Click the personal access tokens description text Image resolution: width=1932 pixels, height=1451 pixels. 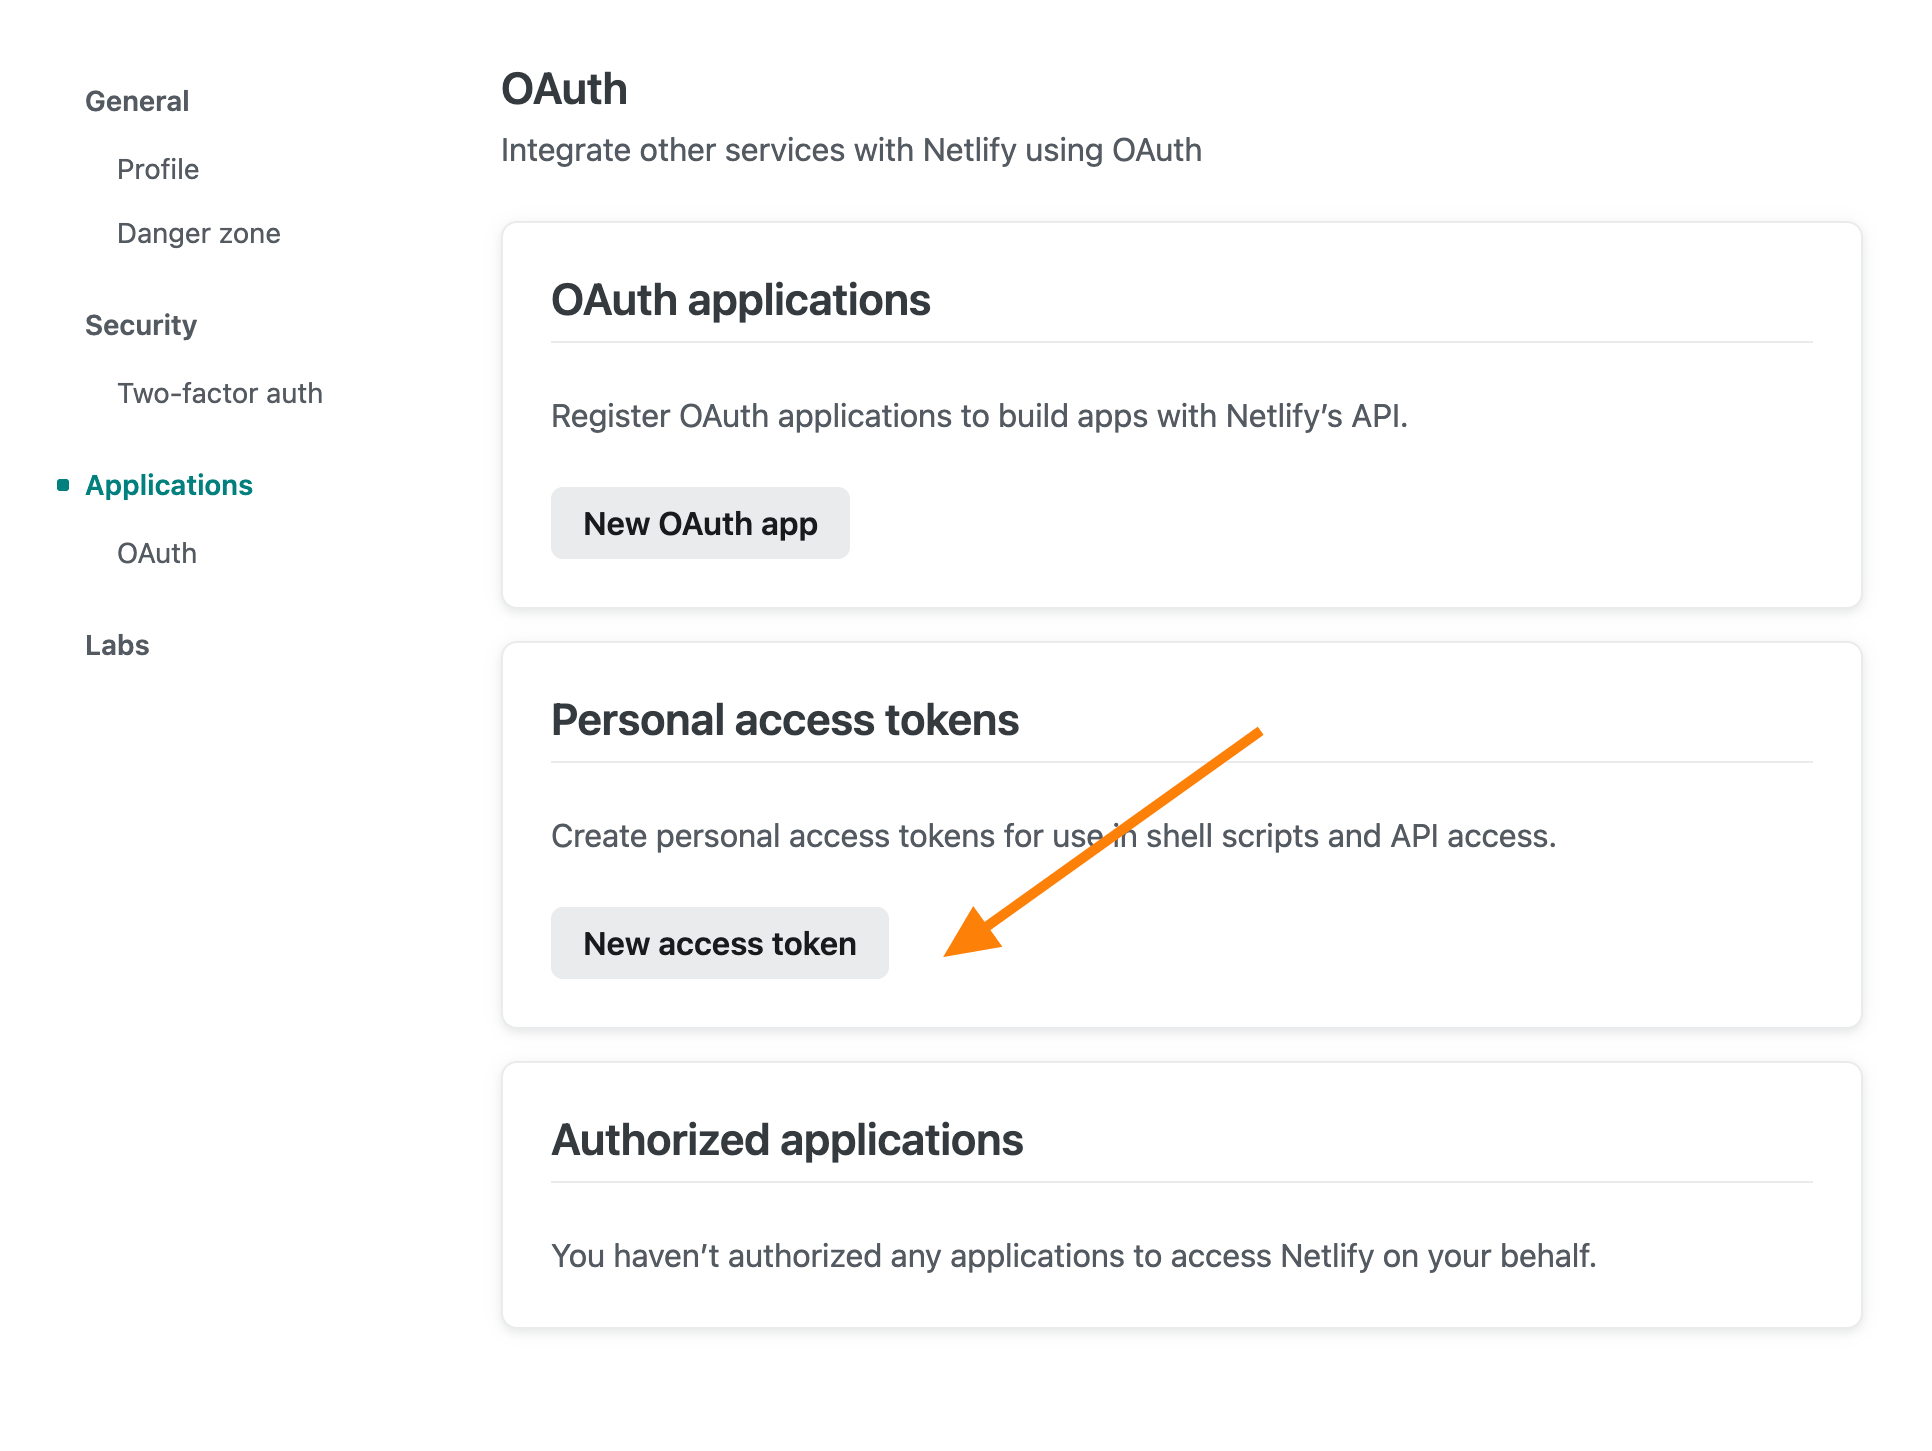1053,835
